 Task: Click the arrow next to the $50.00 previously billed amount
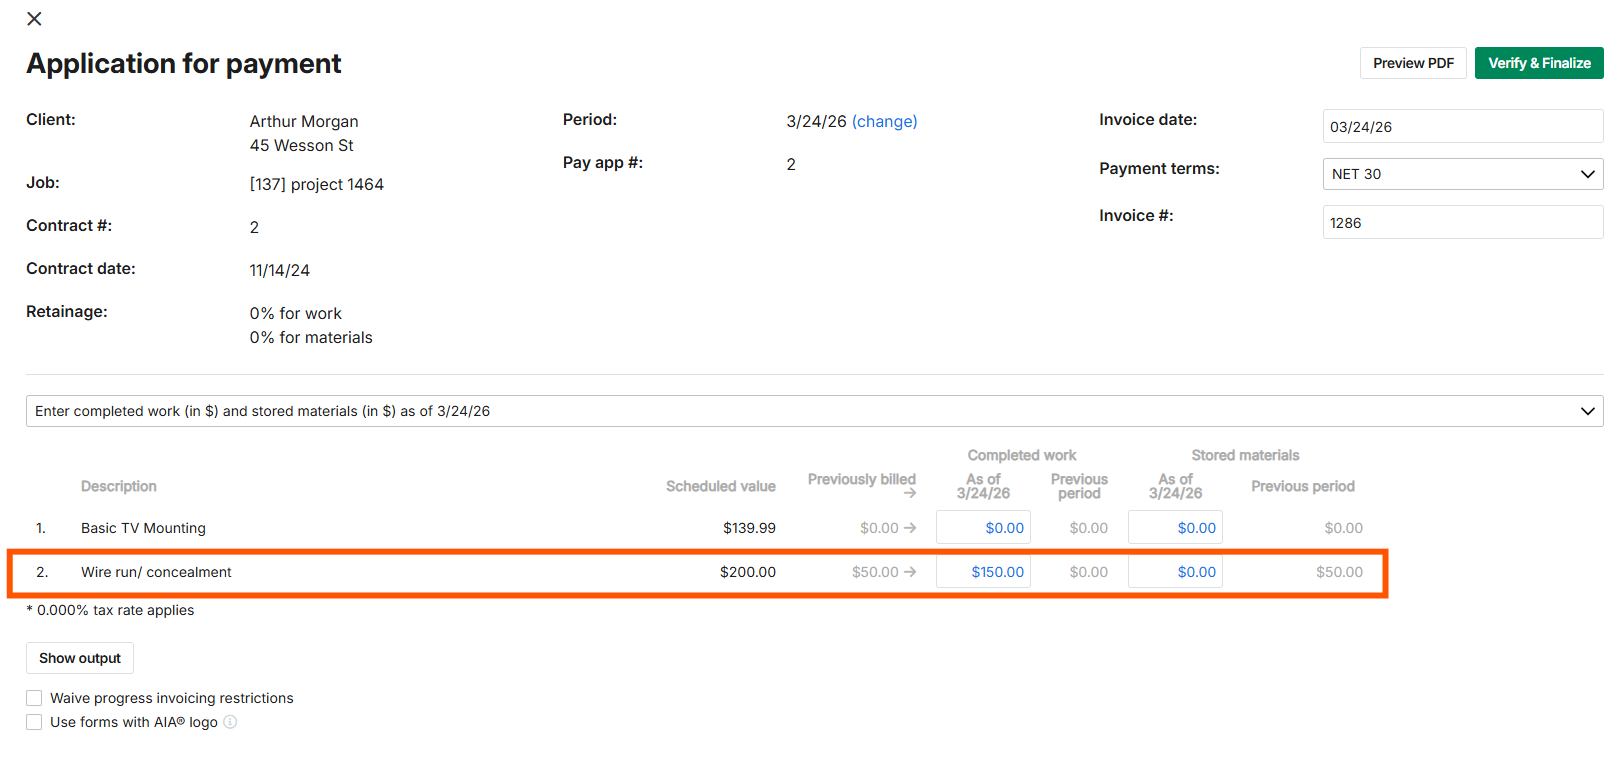(910, 572)
